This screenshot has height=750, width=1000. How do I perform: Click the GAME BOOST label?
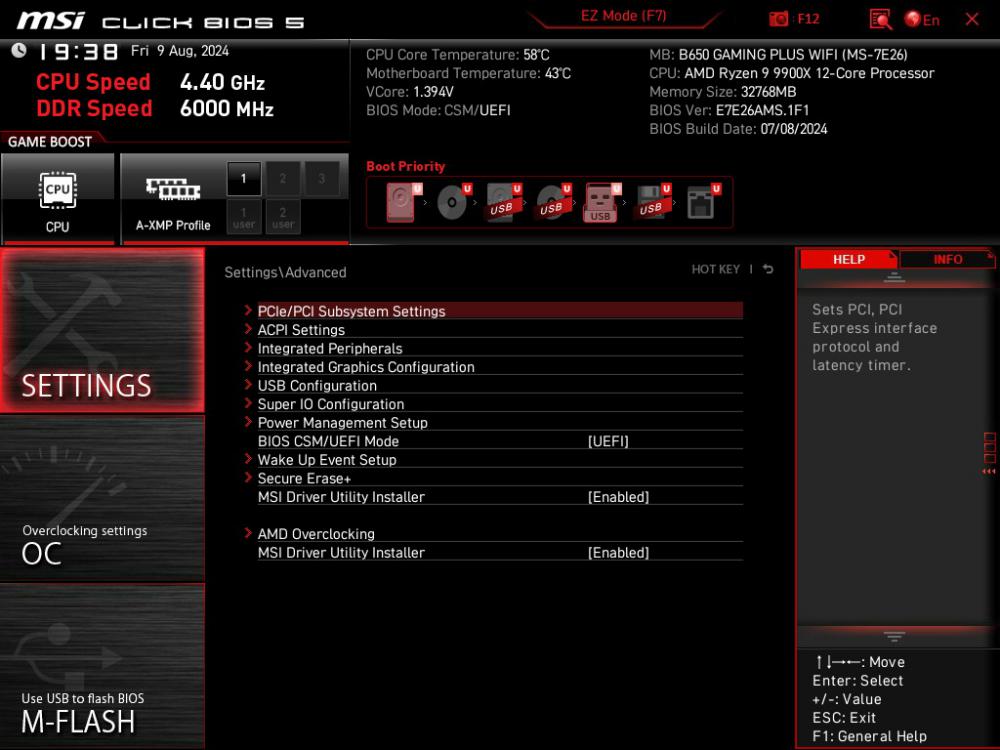coord(50,142)
